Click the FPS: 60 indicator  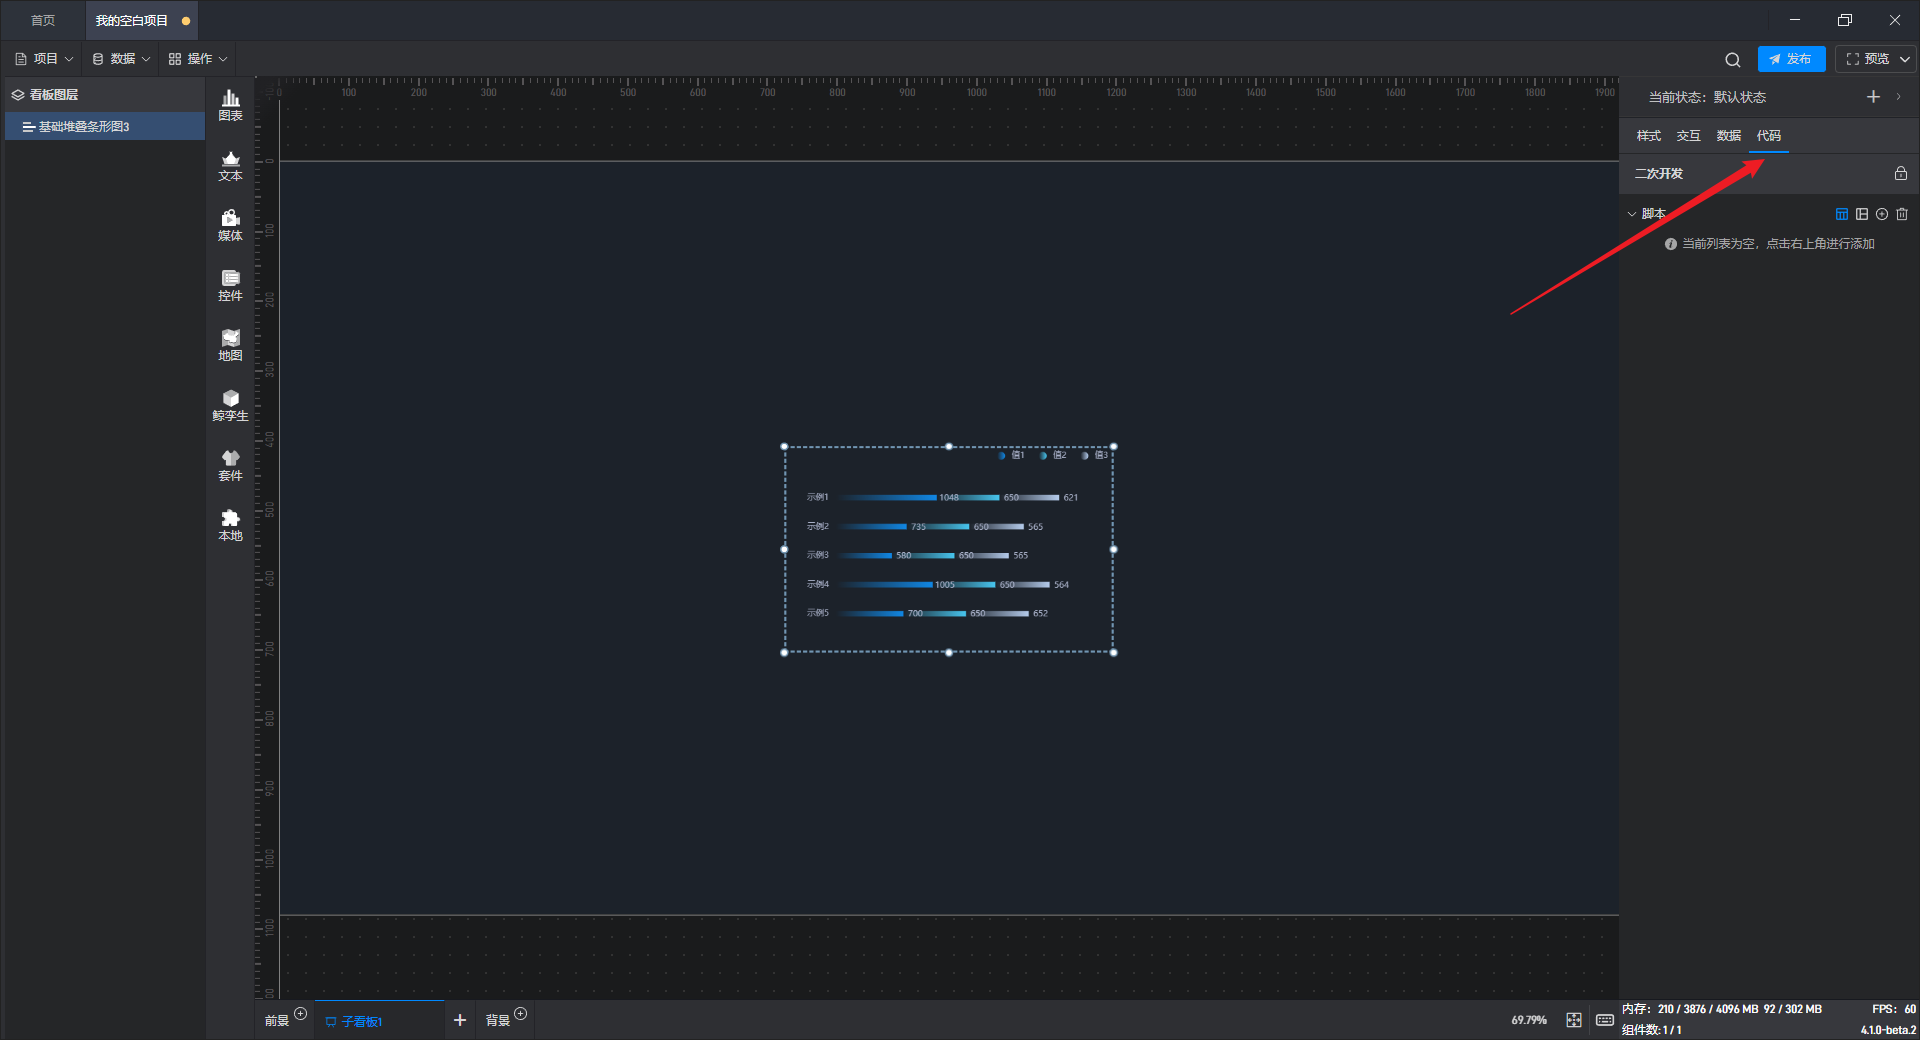pyautogui.click(x=1894, y=1009)
